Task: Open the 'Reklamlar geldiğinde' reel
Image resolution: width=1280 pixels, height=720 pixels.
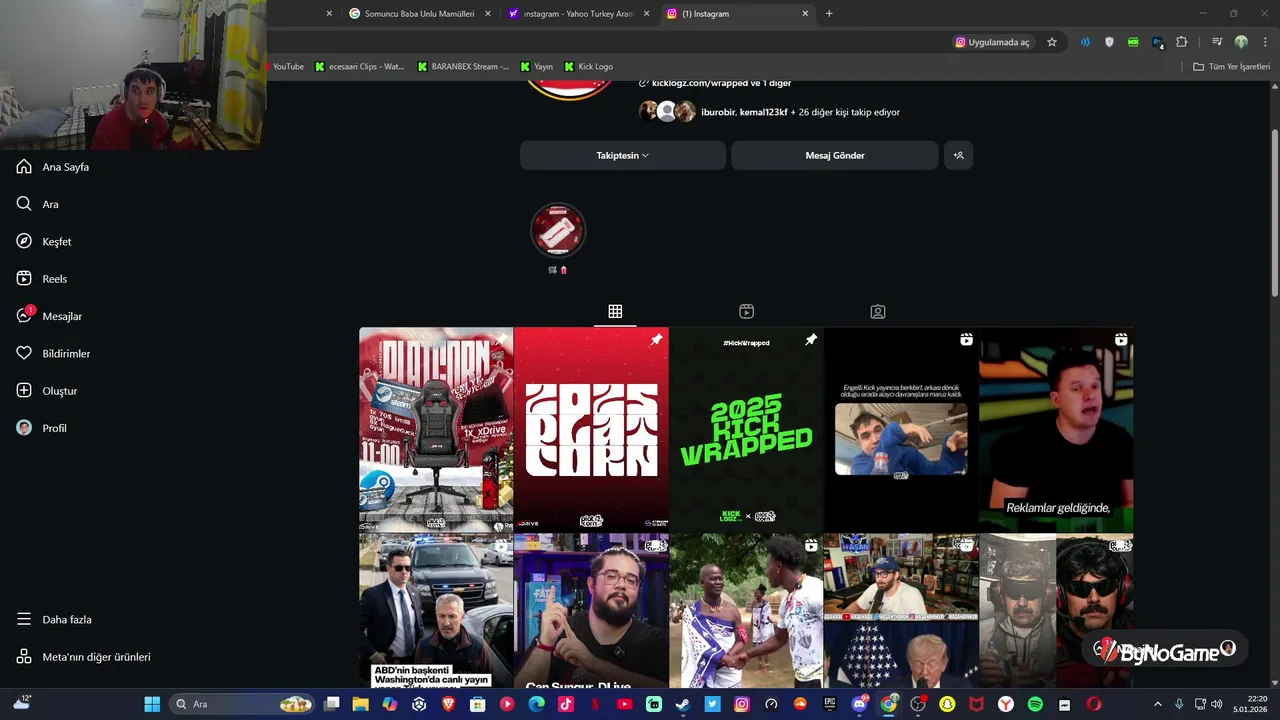Action: pyautogui.click(x=1056, y=429)
